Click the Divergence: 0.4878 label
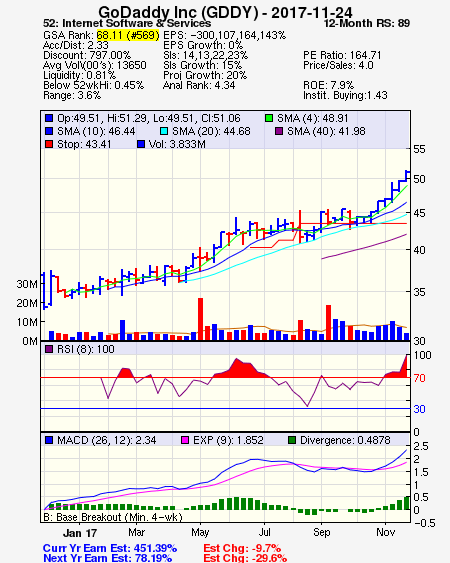This screenshot has width=450, height=563. 345,440
